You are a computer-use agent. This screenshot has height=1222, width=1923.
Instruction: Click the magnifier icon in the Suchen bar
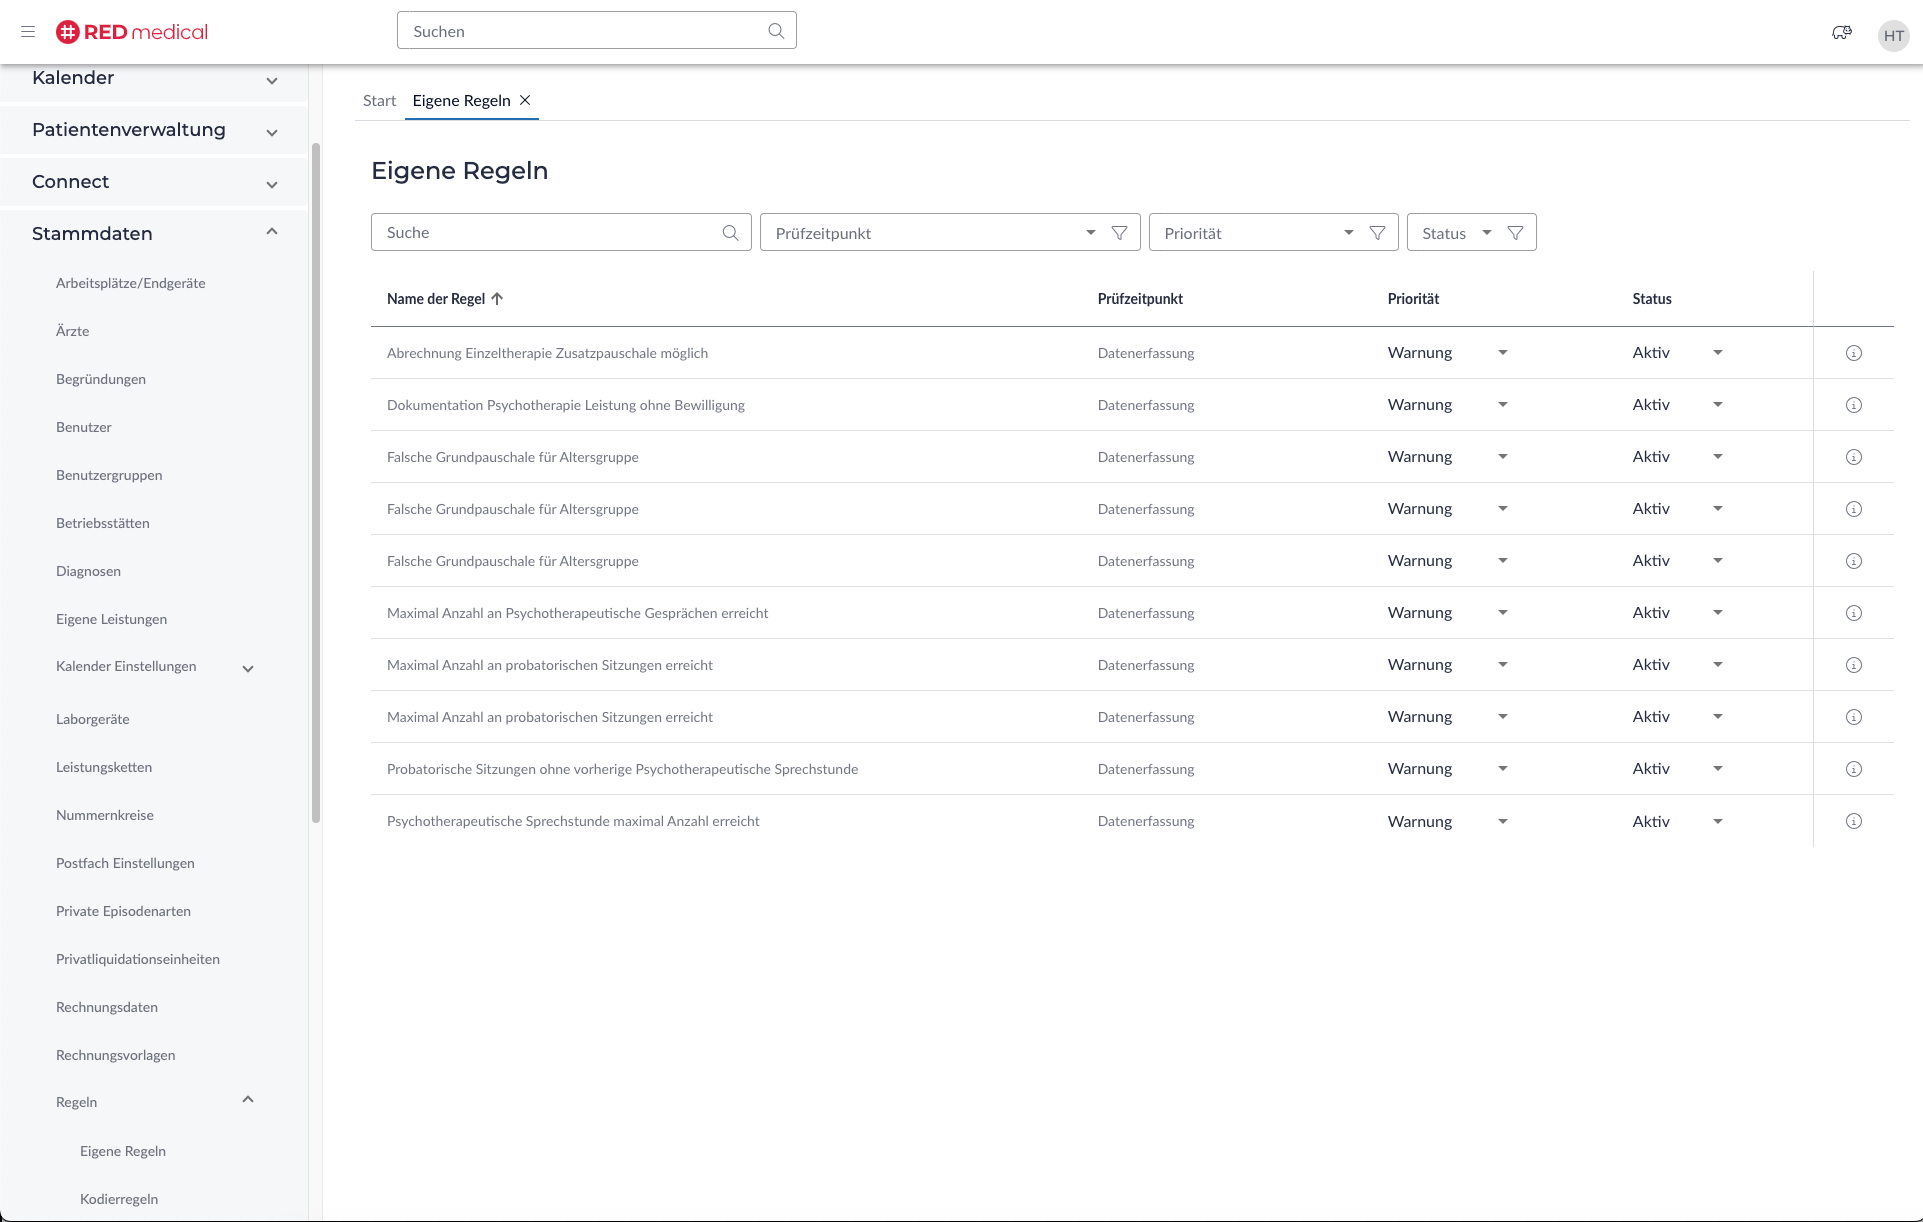[776, 31]
